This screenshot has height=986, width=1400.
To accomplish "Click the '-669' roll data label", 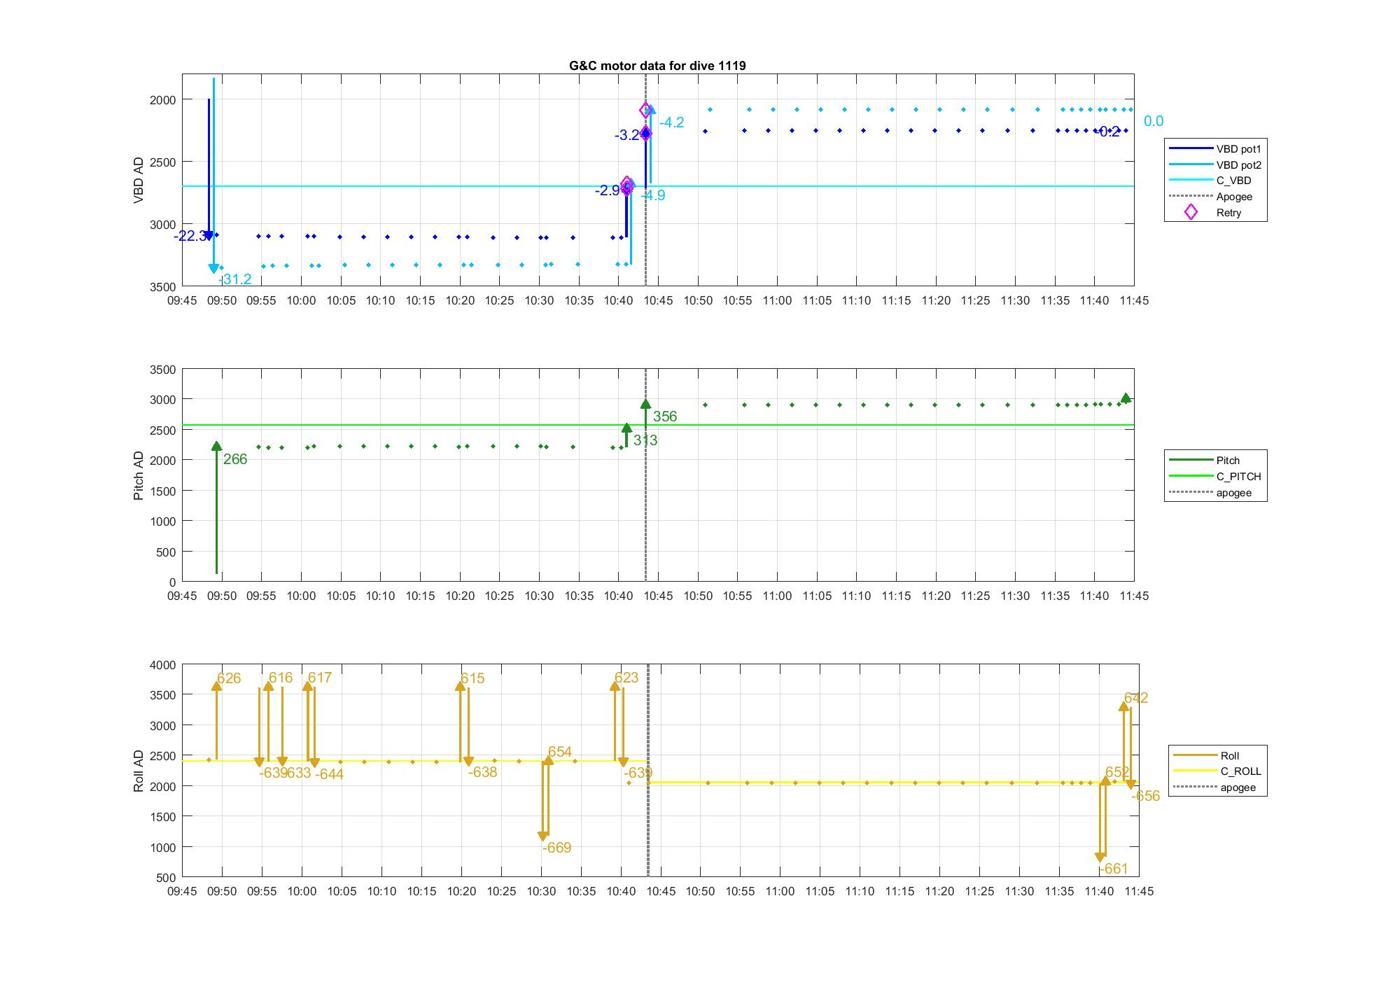I will coord(557,848).
